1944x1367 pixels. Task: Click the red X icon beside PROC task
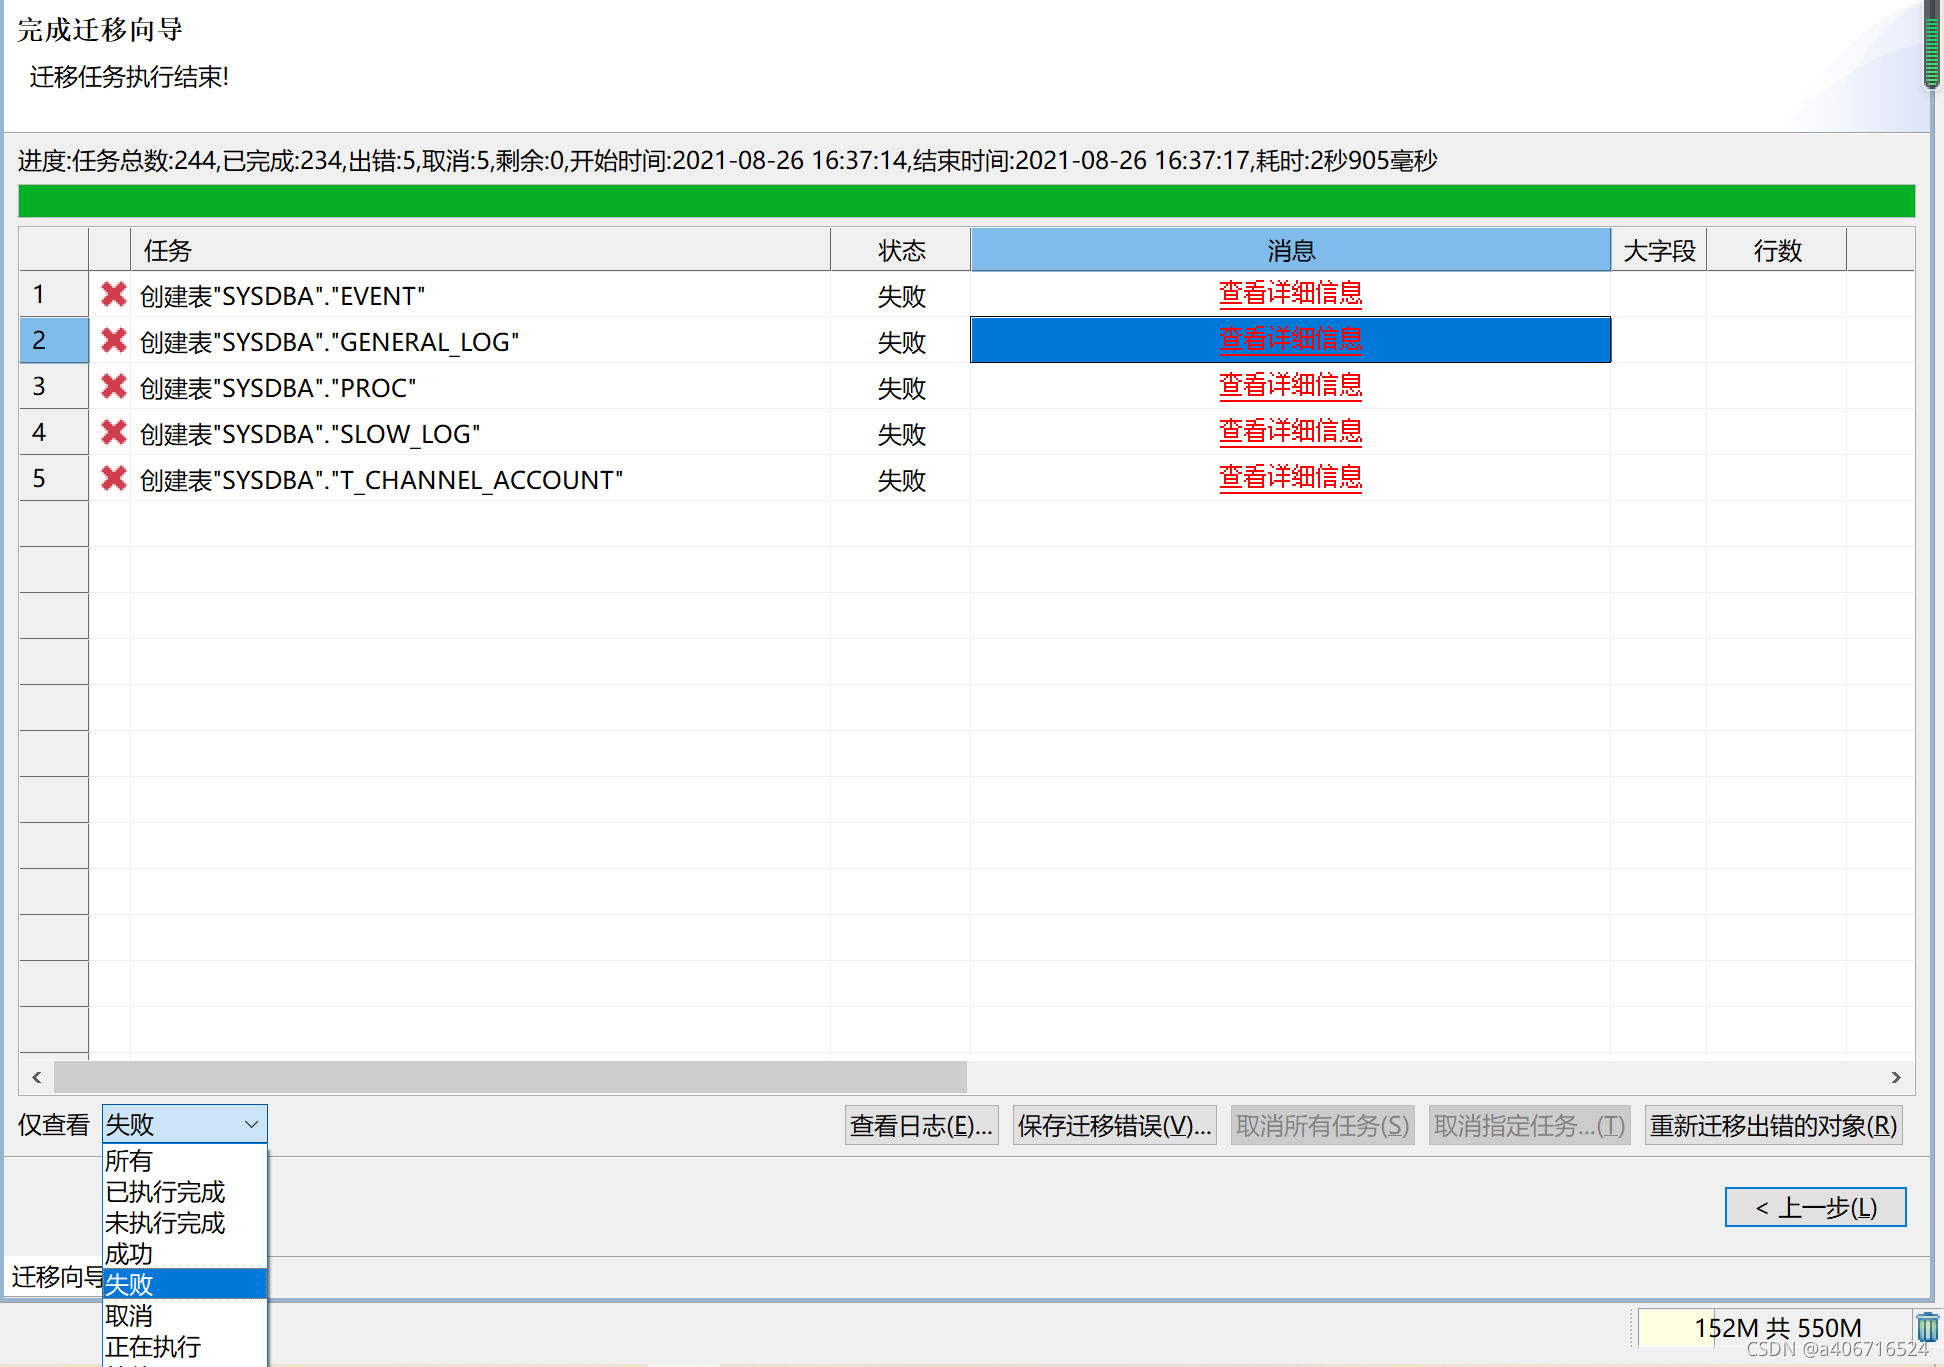(114, 386)
